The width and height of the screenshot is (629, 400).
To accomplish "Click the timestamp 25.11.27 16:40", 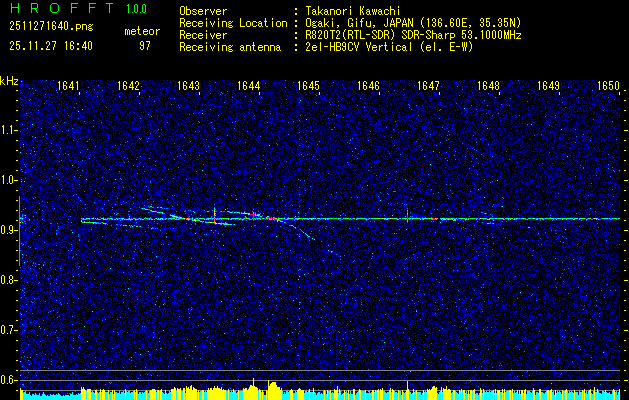I will 51,46.
